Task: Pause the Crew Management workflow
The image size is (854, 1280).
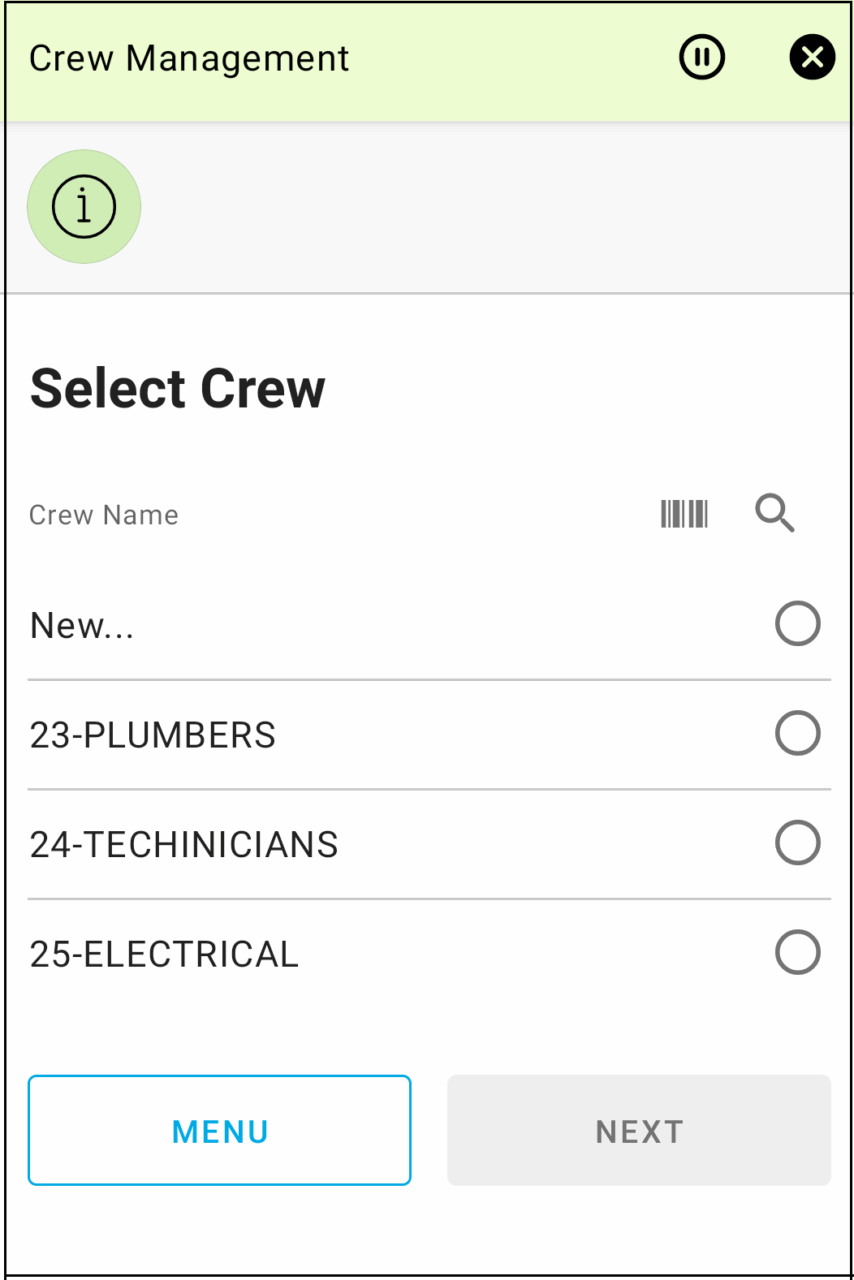Action: pos(702,58)
